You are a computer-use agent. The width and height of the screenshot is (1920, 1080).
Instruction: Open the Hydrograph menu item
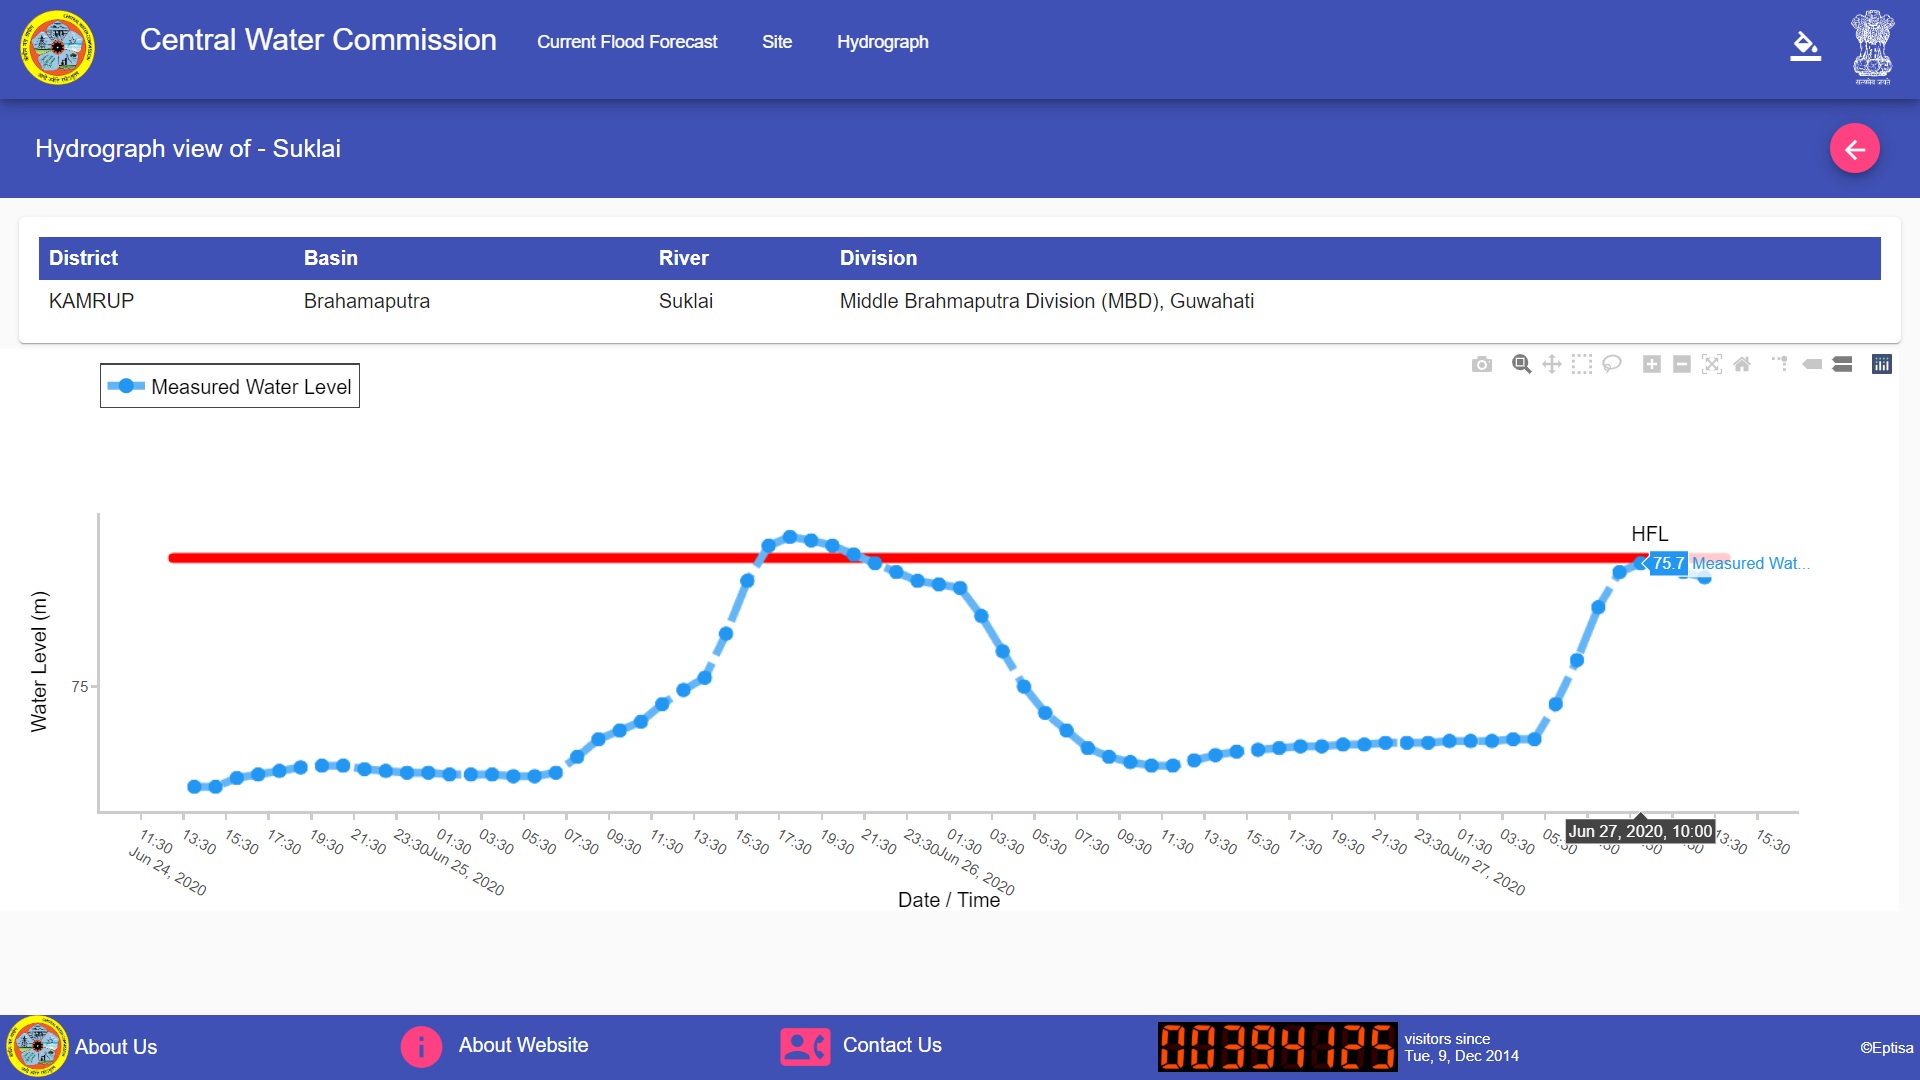(x=882, y=42)
